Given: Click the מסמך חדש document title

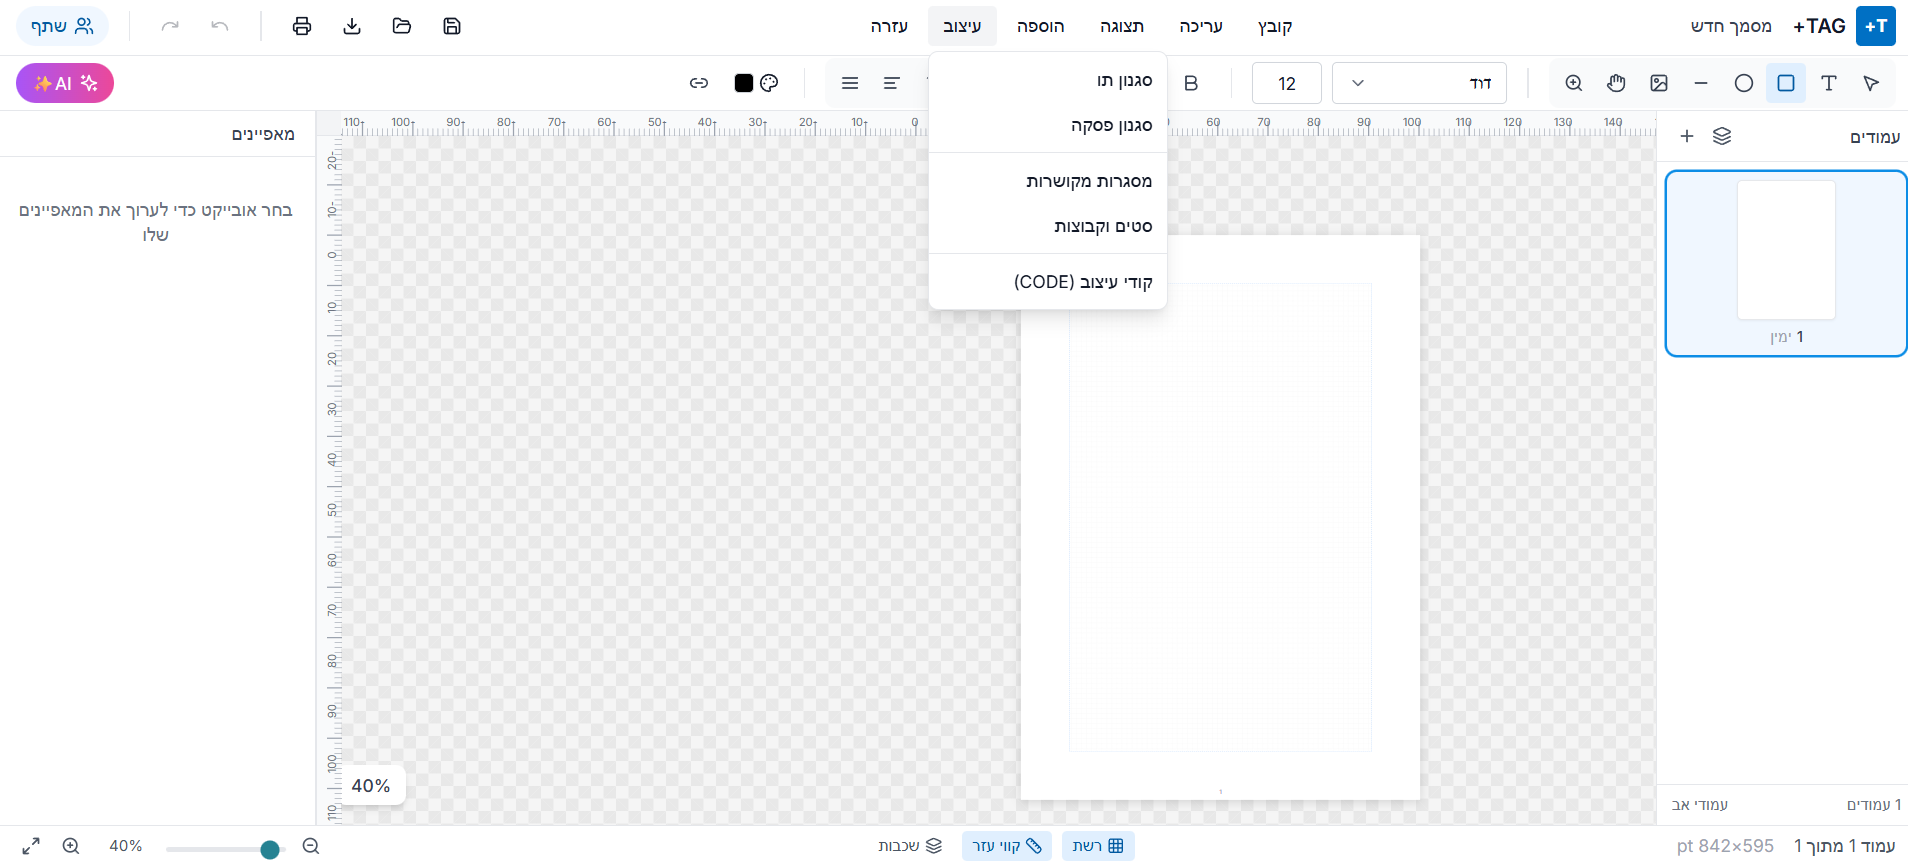Looking at the screenshot, I should tap(1731, 26).
